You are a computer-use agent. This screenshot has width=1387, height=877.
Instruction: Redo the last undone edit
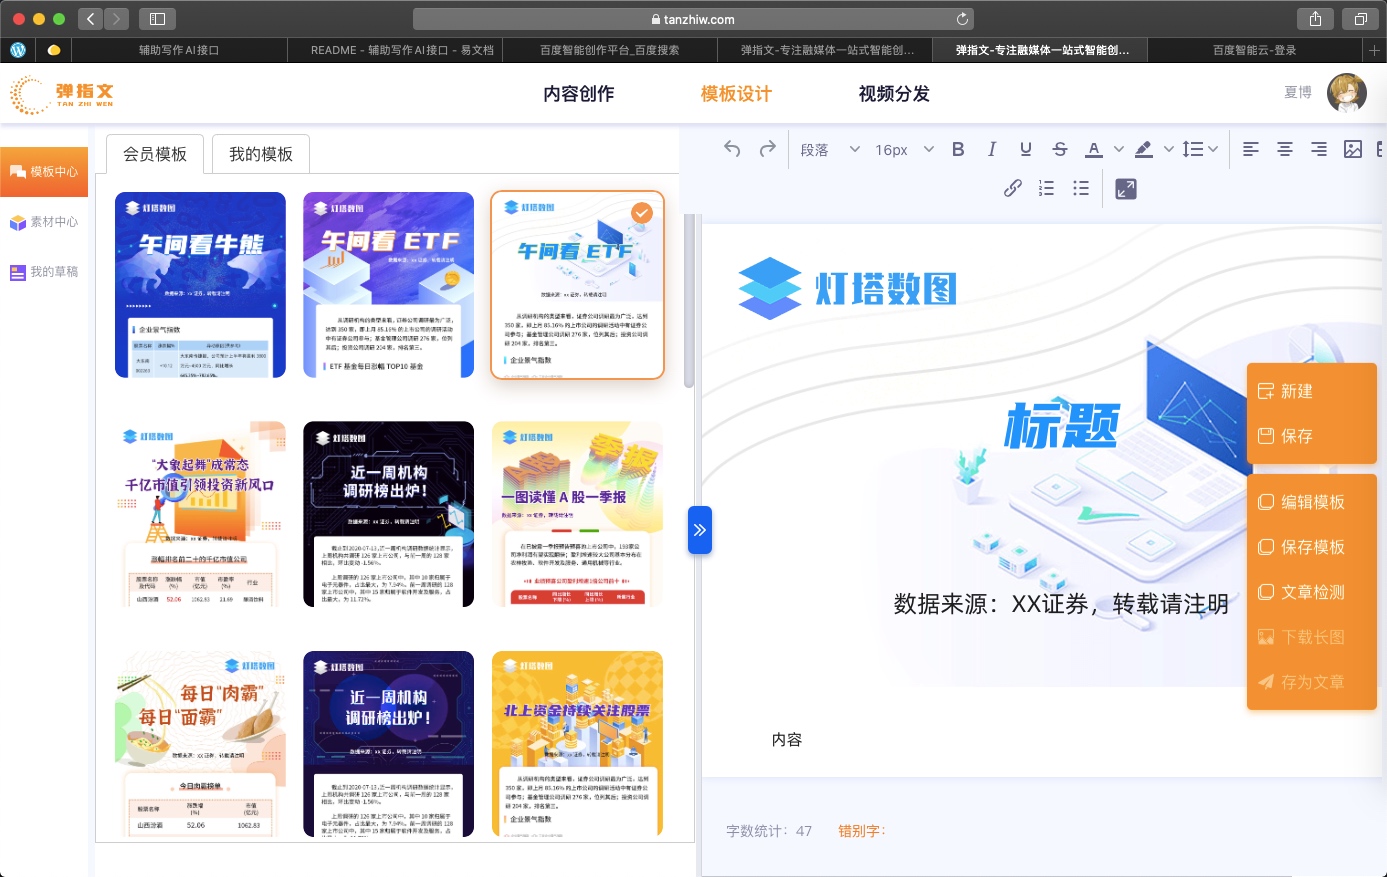pos(768,149)
